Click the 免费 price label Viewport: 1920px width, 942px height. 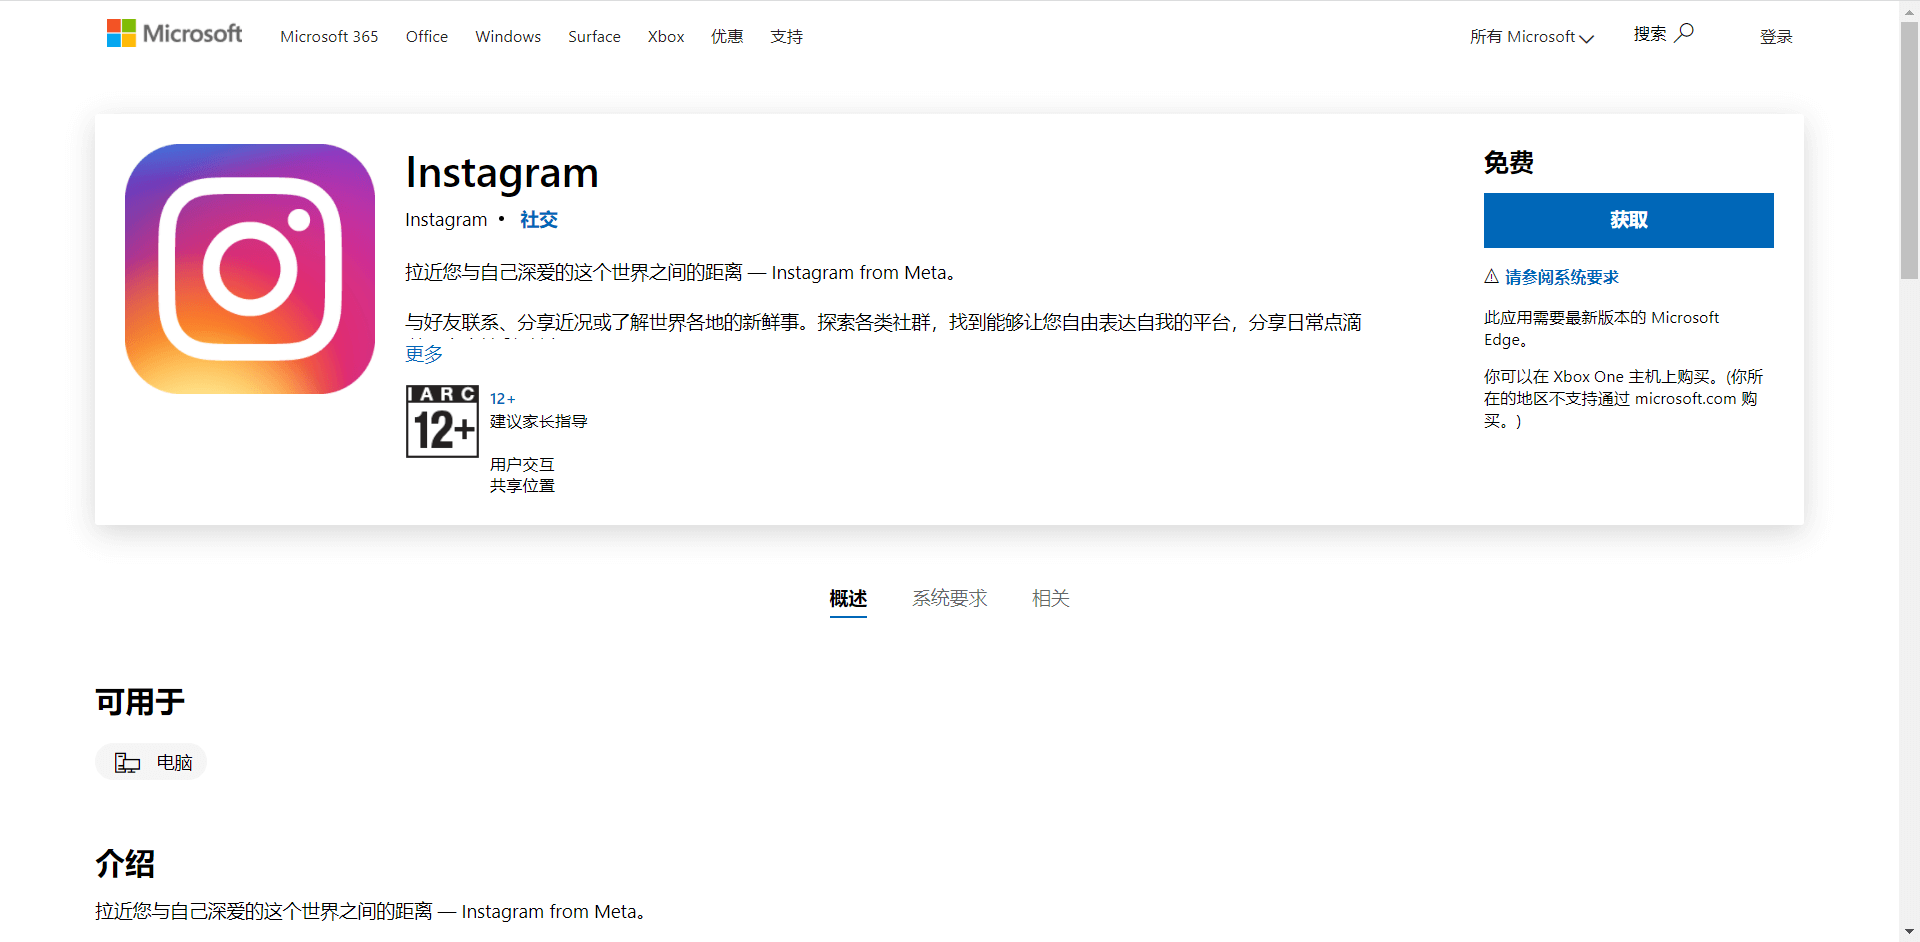(x=1509, y=162)
